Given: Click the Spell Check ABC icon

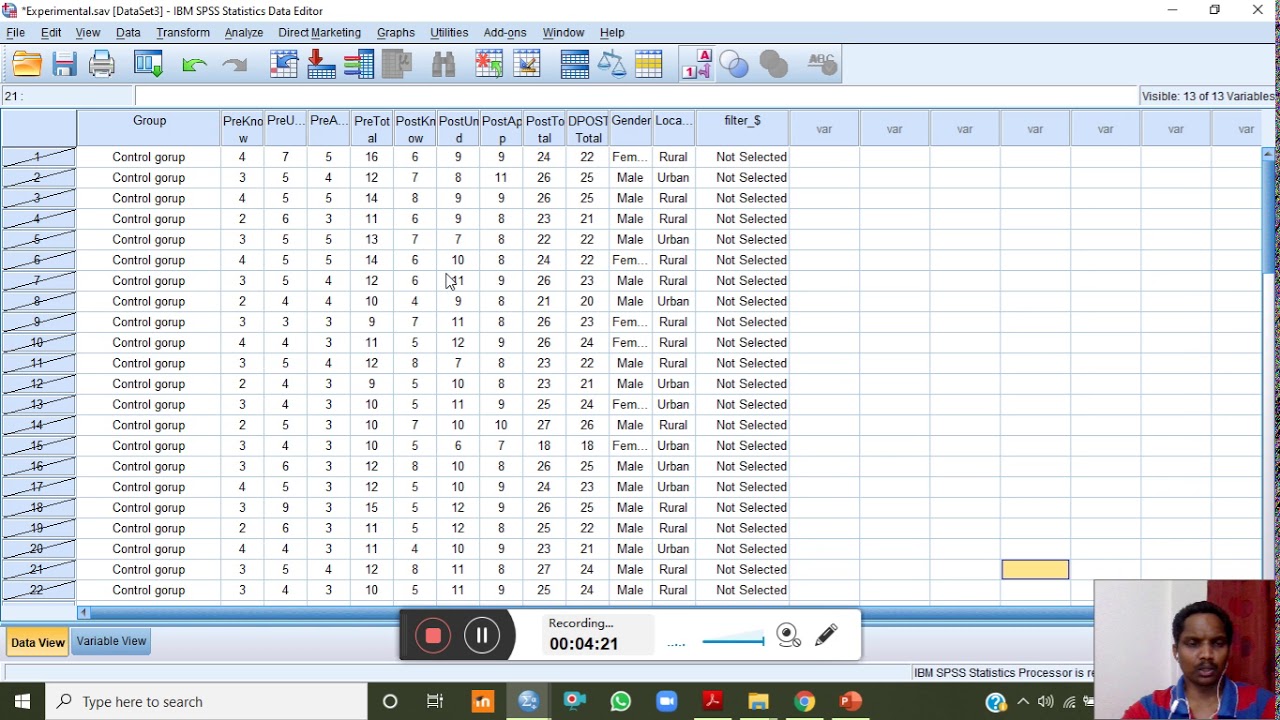Looking at the screenshot, I should tap(821, 65).
